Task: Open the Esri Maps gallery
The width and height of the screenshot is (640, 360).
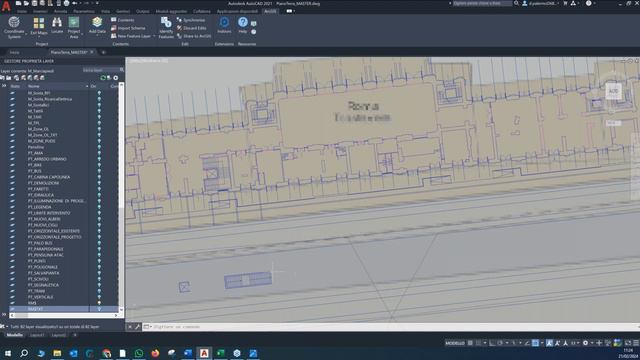Action: point(39,26)
